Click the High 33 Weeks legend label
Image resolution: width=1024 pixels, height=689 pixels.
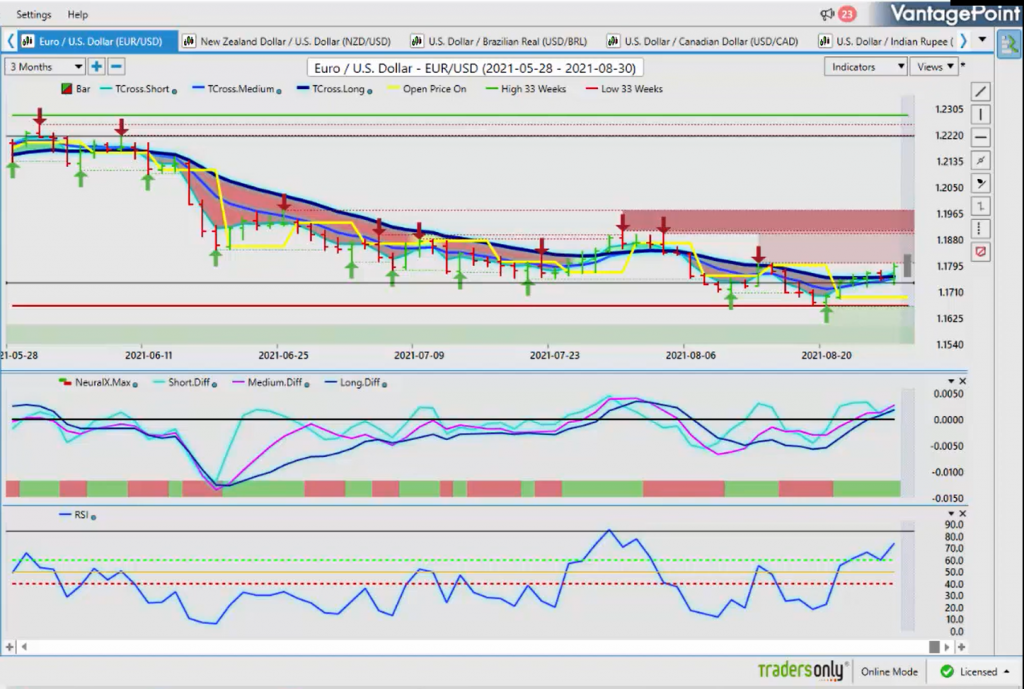[x=533, y=89]
